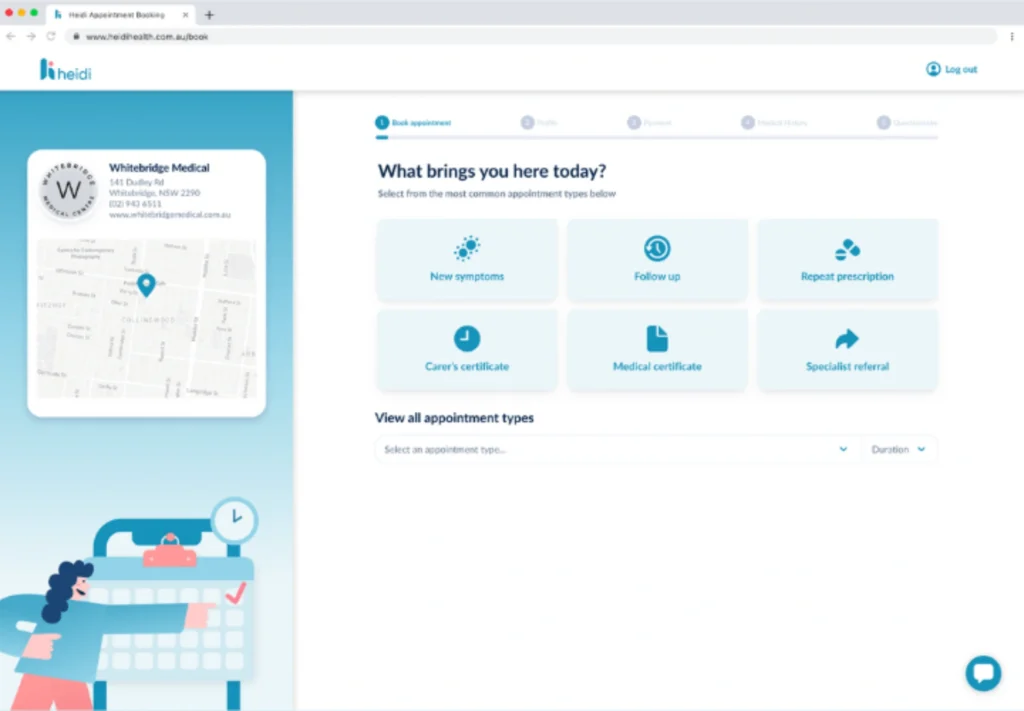Open the www.whitebridgemedical.com.au link
The image size is (1024, 711).
pyautogui.click(x=170, y=214)
